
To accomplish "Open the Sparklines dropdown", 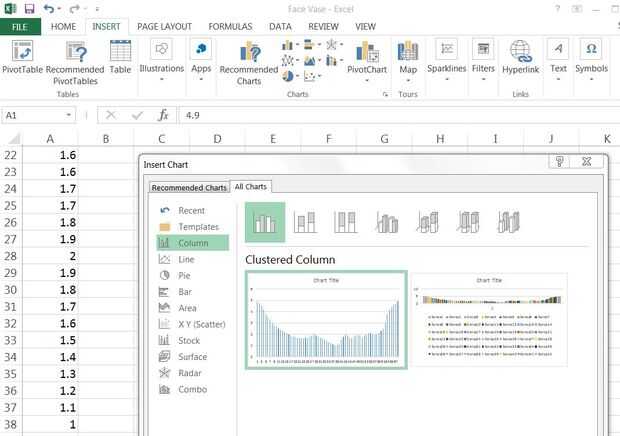I will [x=446, y=60].
